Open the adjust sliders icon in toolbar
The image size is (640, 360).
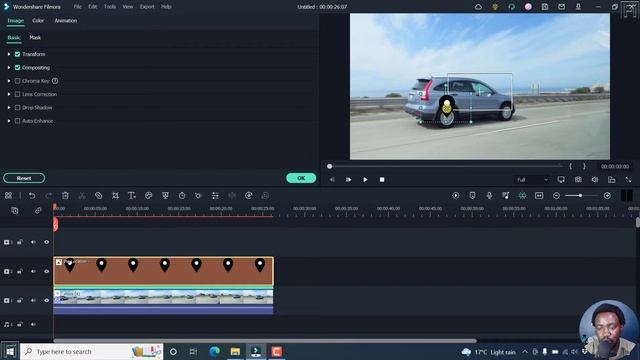tap(215, 196)
